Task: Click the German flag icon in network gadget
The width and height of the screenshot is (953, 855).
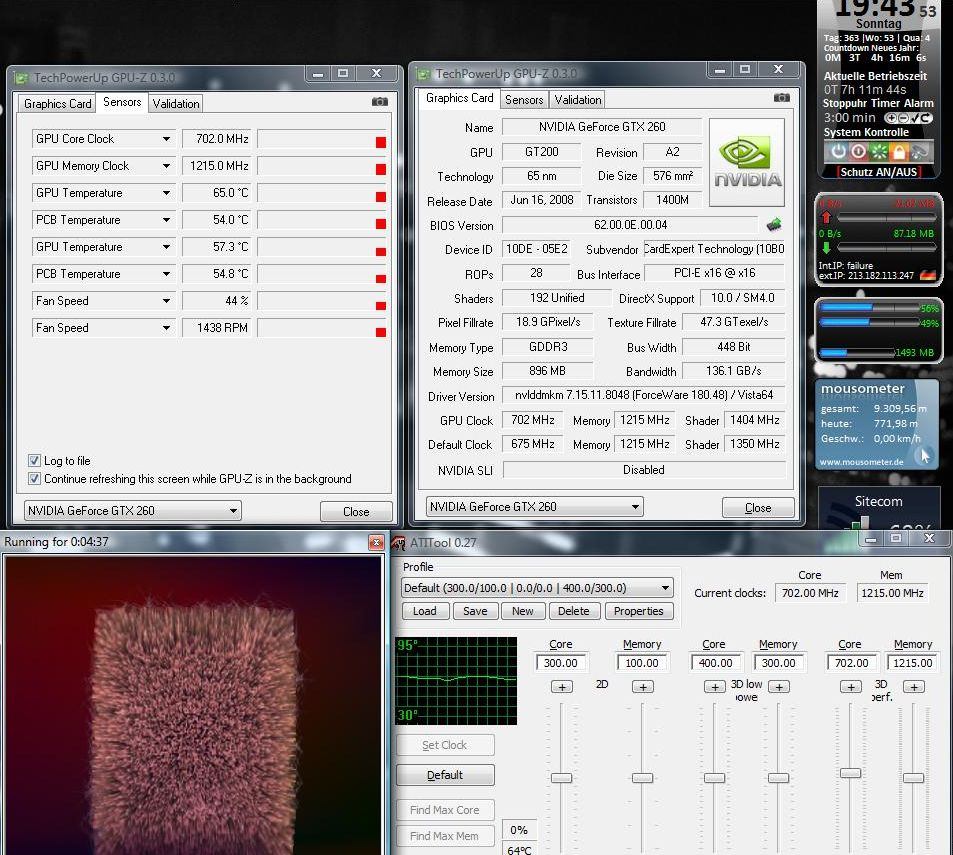Action: 927,275
